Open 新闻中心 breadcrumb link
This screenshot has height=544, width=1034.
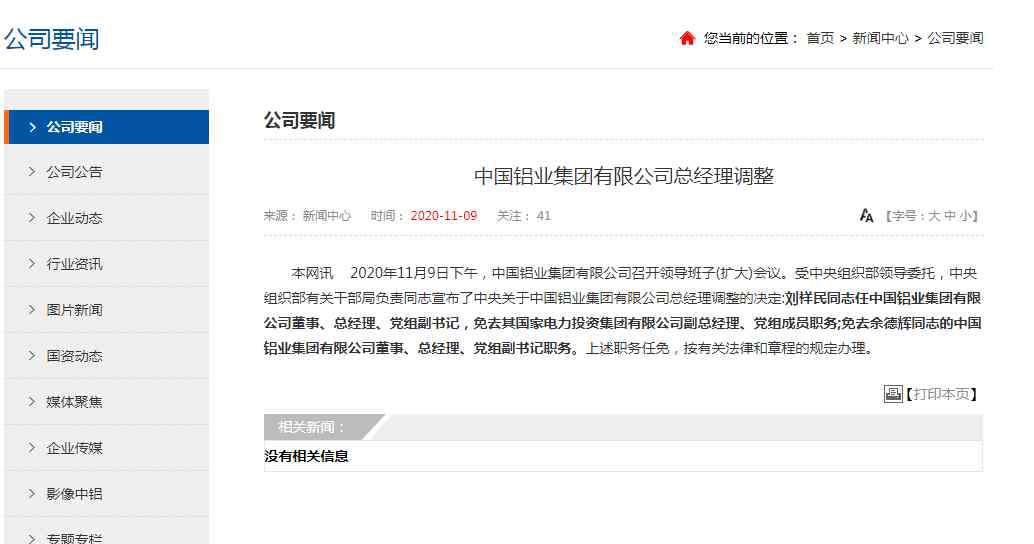880,38
